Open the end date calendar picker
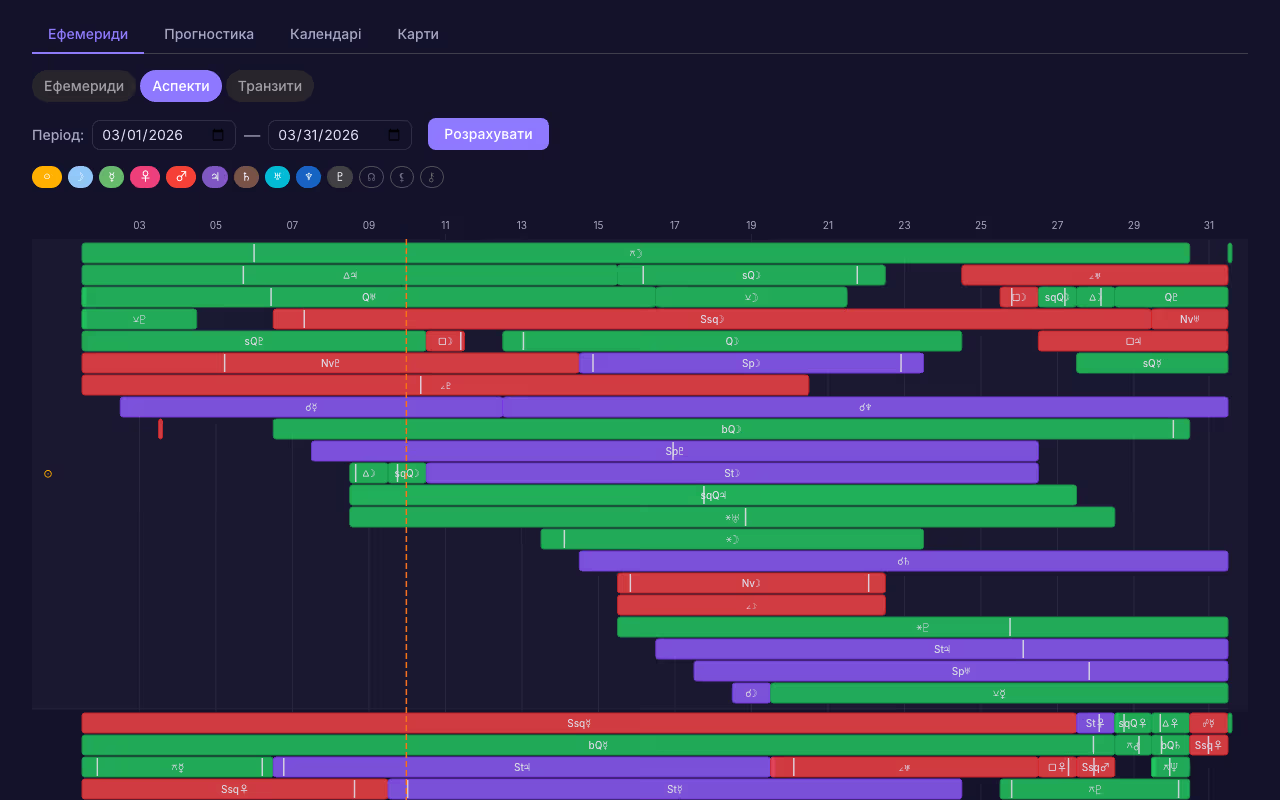Image resolution: width=1280 pixels, height=800 pixels. [395, 135]
